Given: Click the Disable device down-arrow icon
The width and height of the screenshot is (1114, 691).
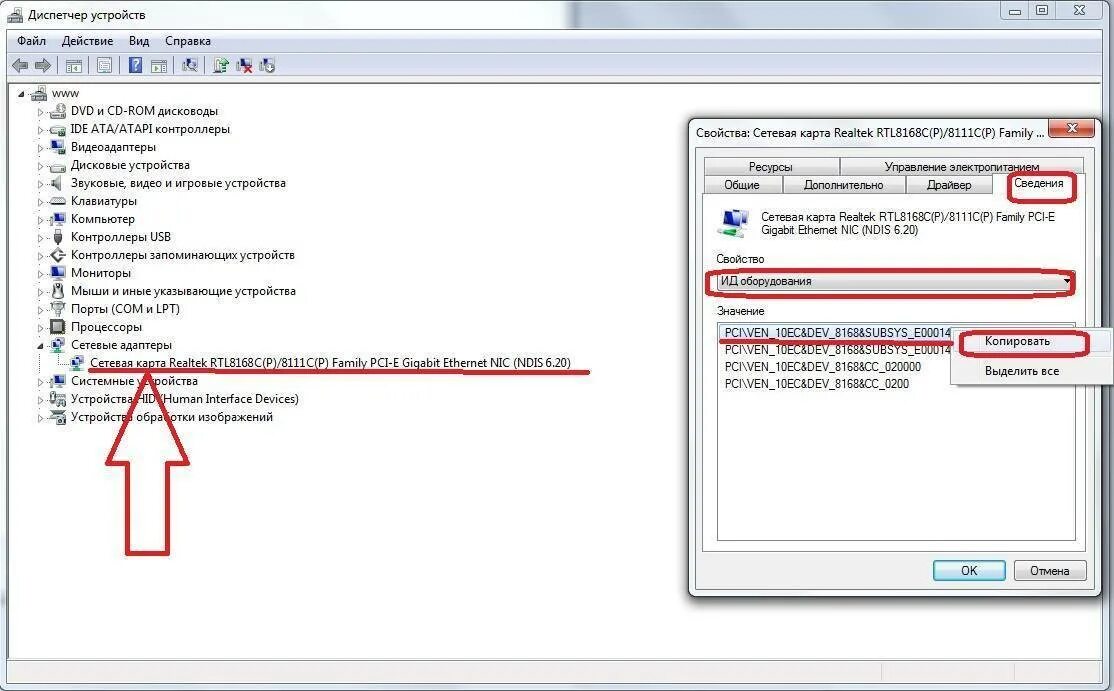Looking at the screenshot, I should (267, 66).
